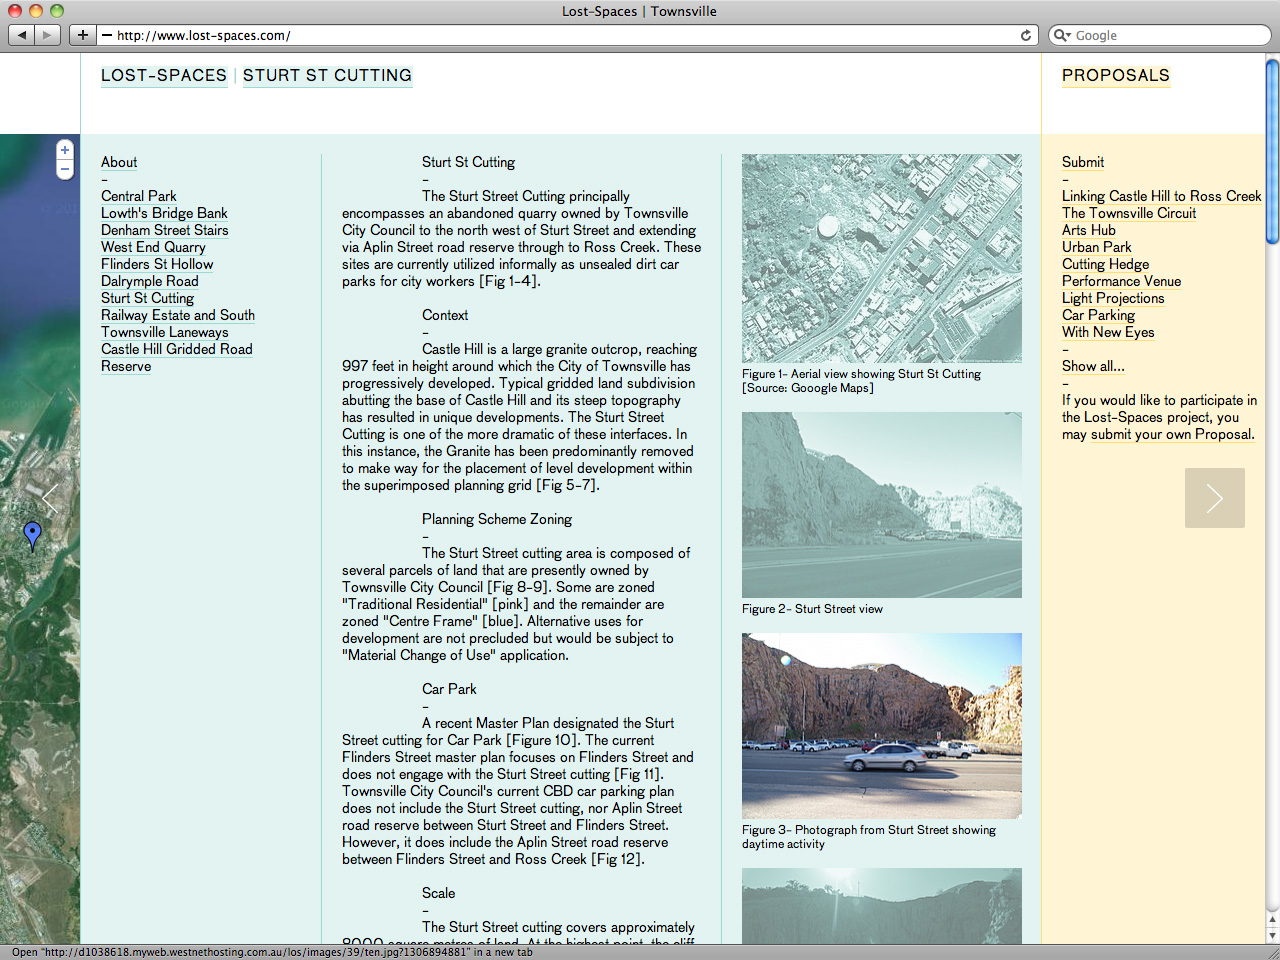Open the PROPOSALS heading link
Screen dimensions: 1280x960
(1116, 76)
